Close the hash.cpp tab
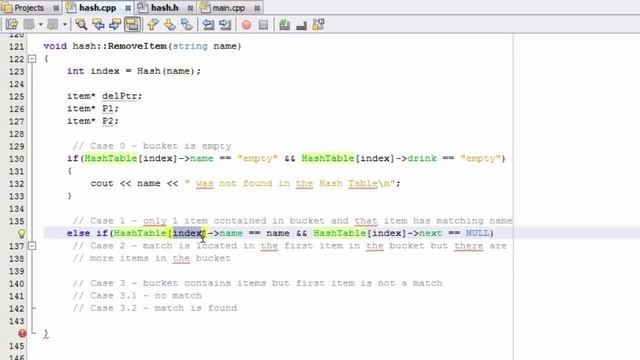This screenshot has width=640, height=360. (x=128, y=8)
